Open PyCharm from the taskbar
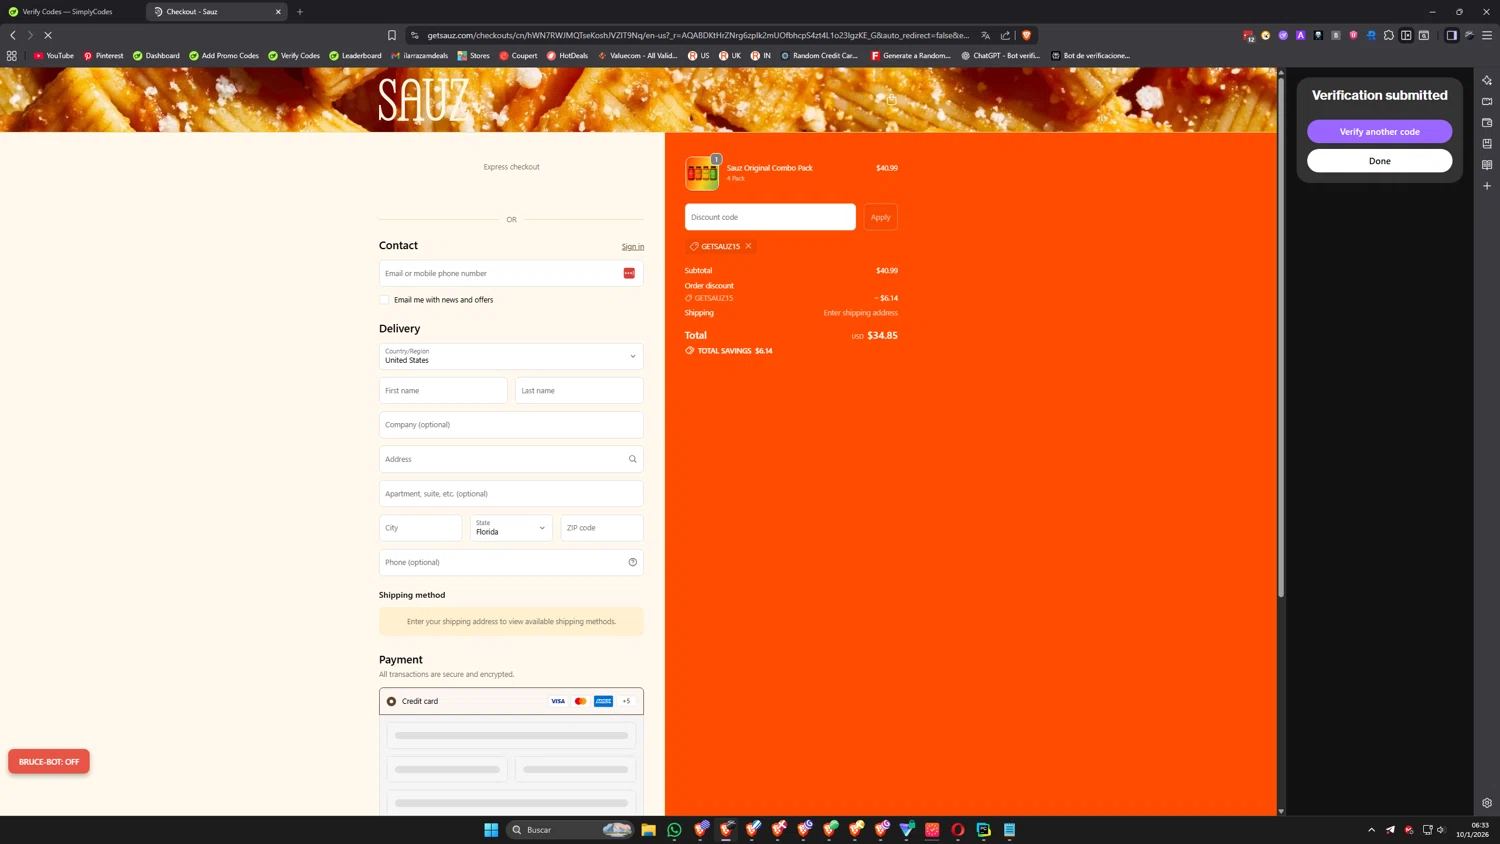The width and height of the screenshot is (1500, 844). (984, 829)
